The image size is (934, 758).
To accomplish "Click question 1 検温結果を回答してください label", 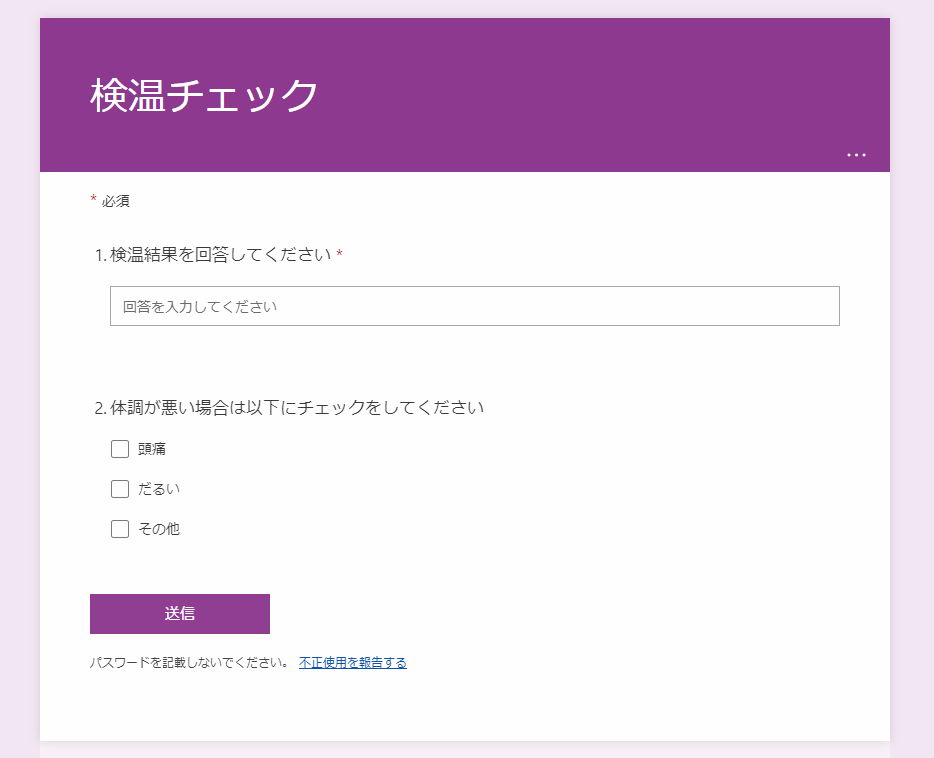I will tap(210, 256).
